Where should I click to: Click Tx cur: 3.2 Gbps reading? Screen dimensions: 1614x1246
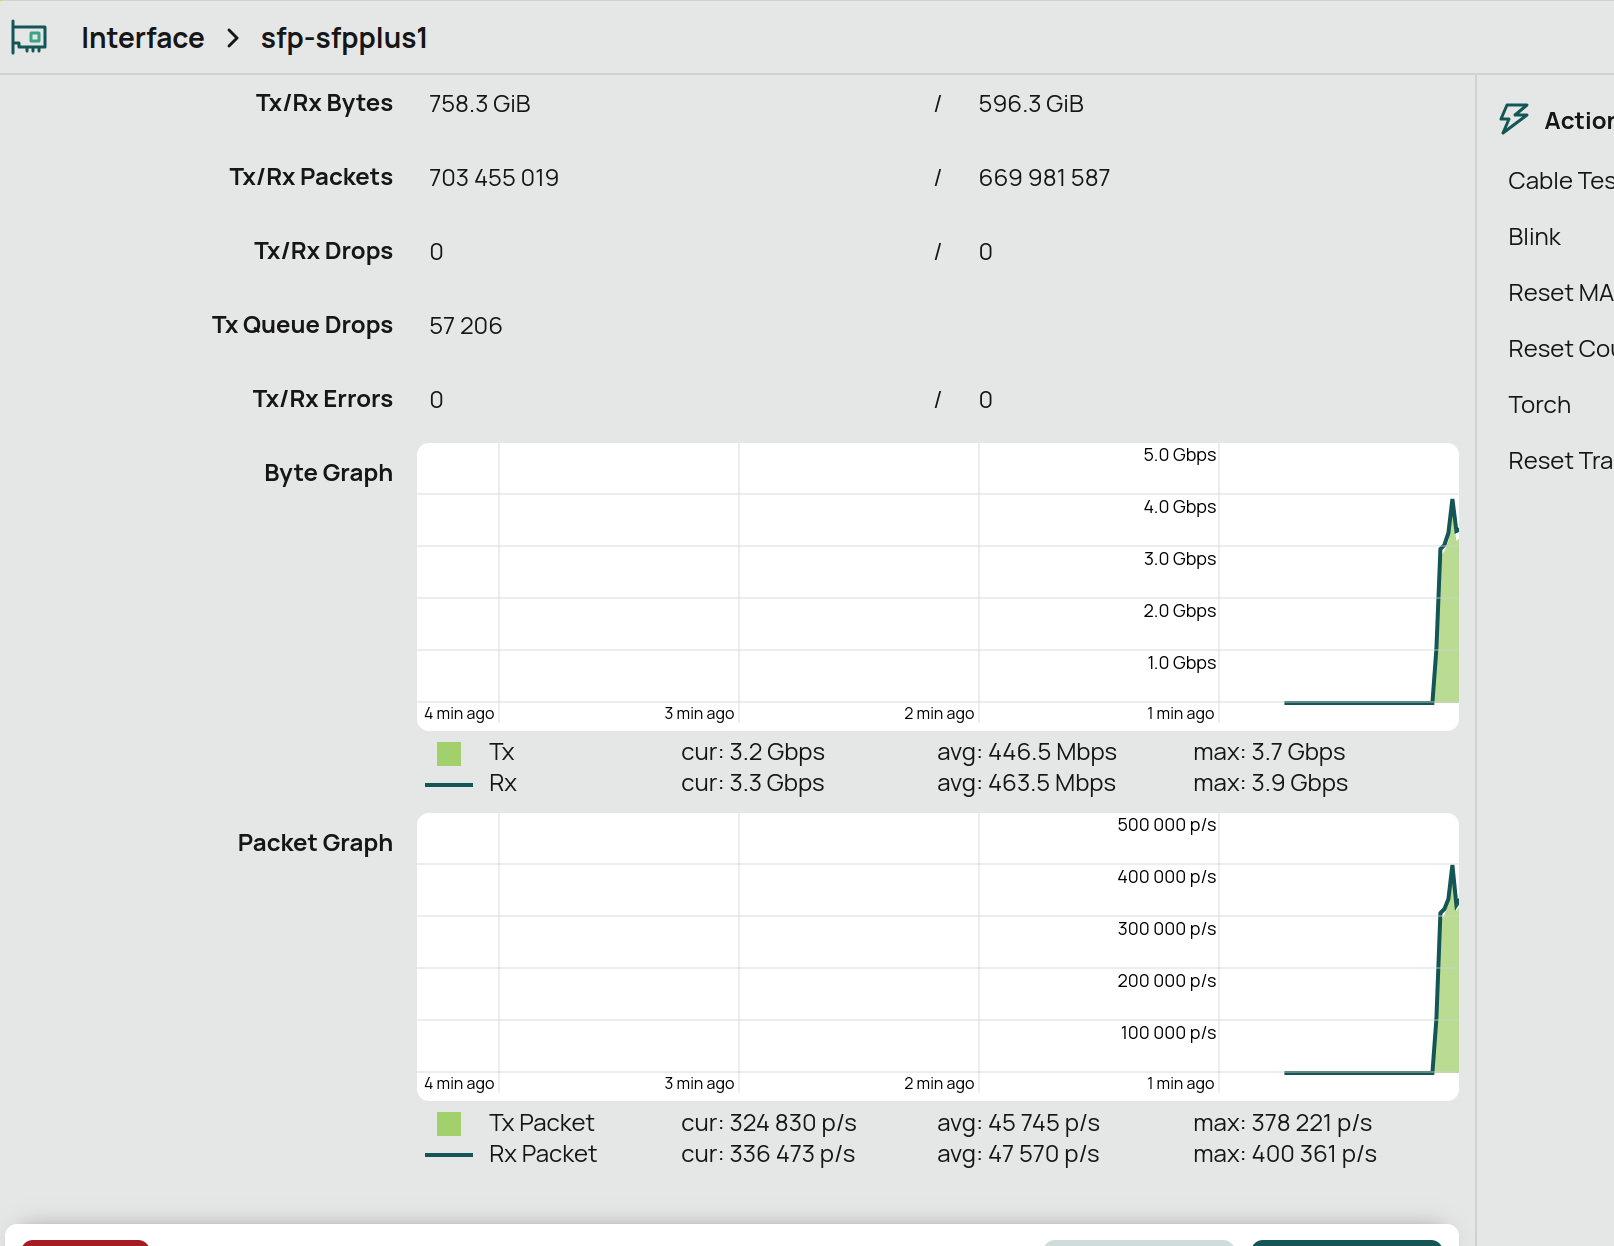coord(753,752)
